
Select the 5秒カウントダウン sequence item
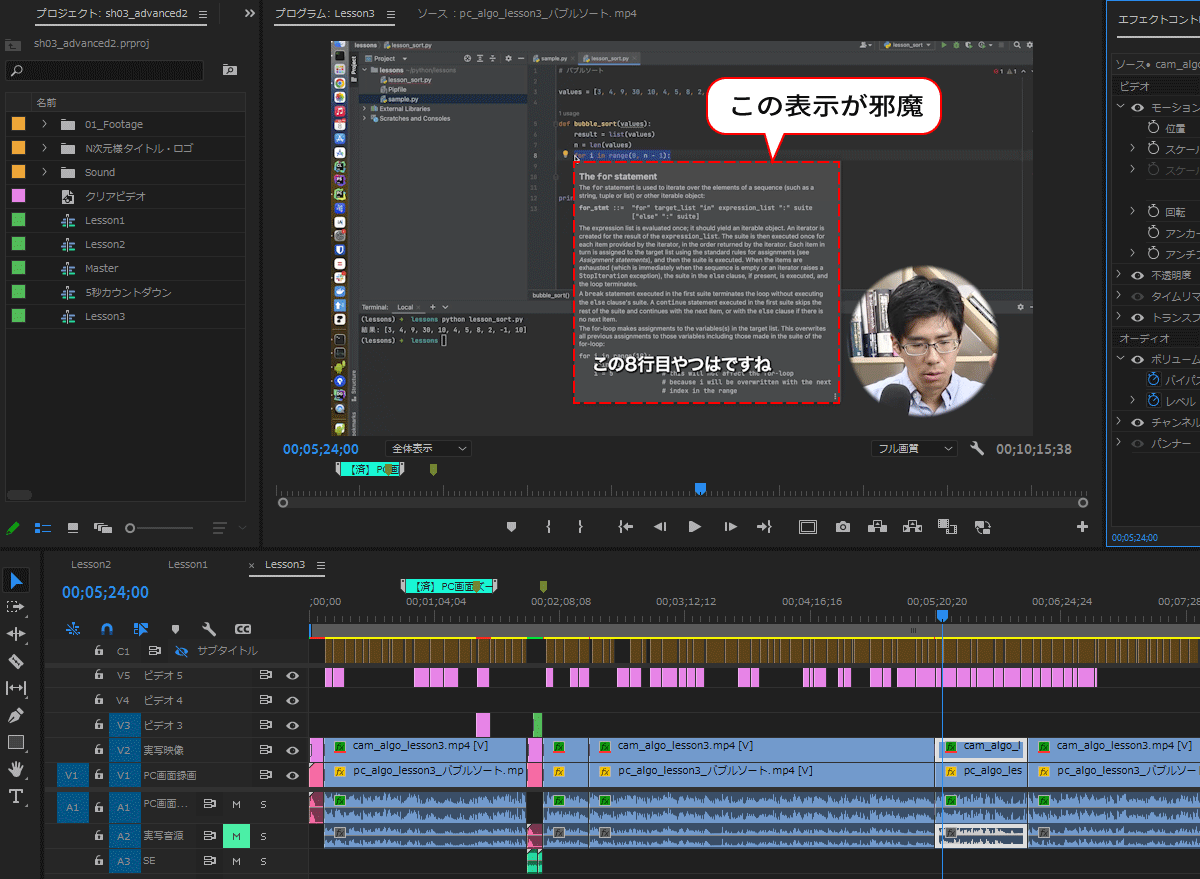pyautogui.click(x=128, y=292)
